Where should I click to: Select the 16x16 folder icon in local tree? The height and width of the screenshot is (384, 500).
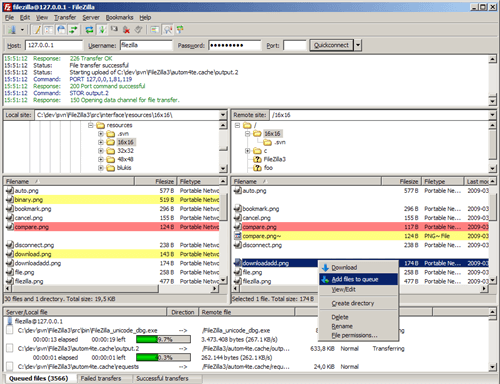[111, 142]
